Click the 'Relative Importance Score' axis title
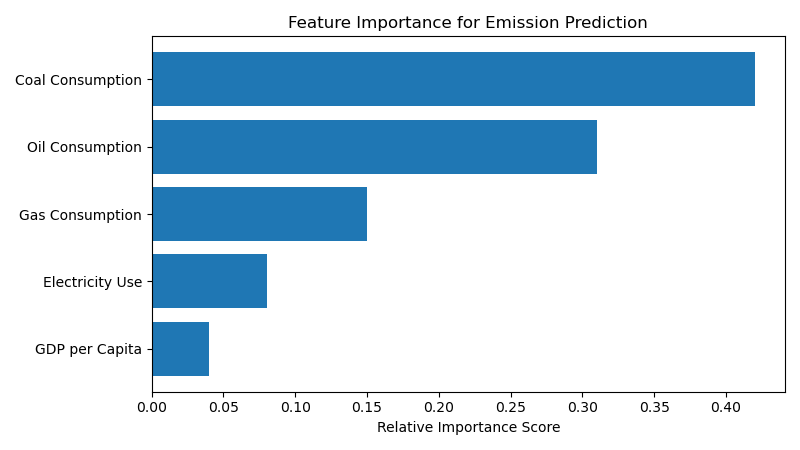 [x=468, y=427]
